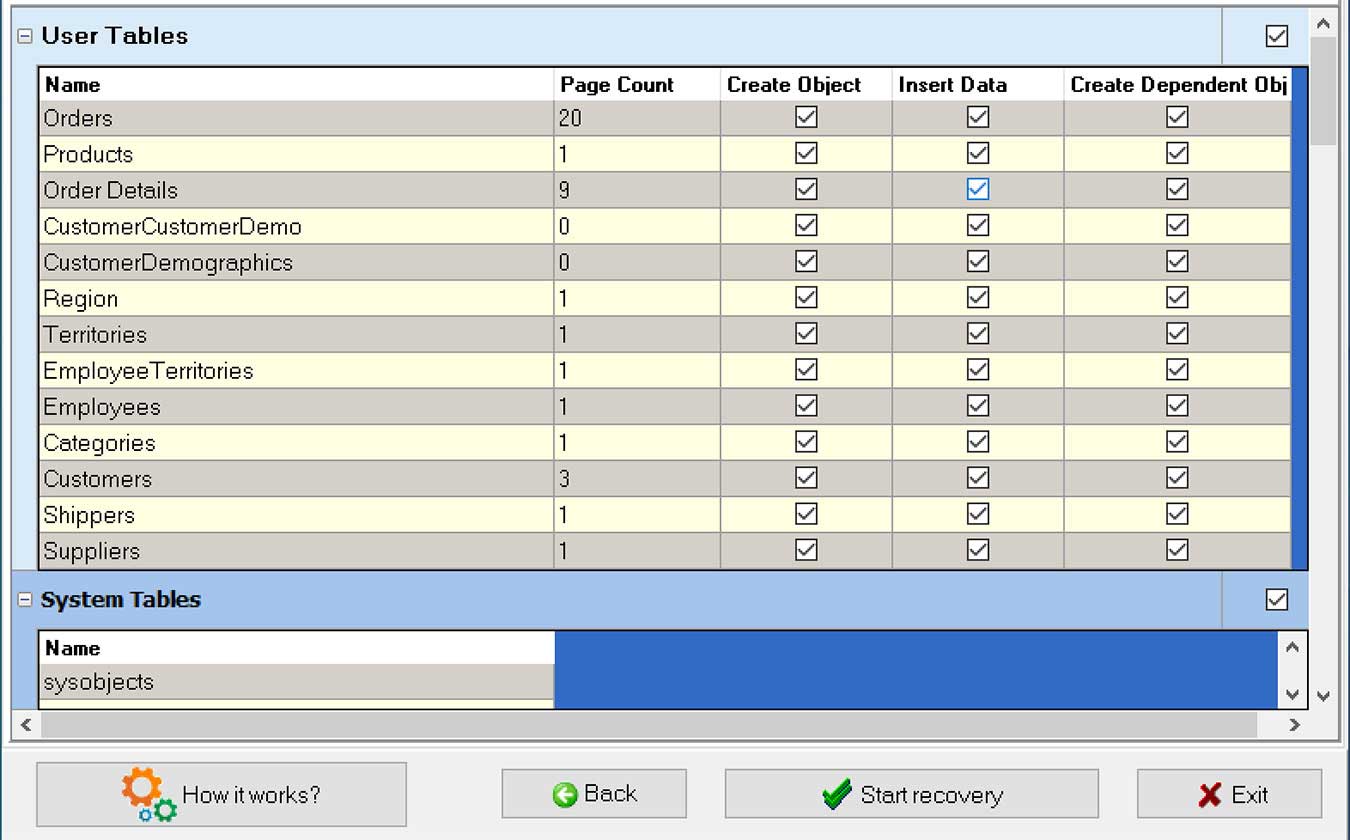Disable Create Dependent Obj for Customers
The image size is (1350, 840).
pos(1177,478)
